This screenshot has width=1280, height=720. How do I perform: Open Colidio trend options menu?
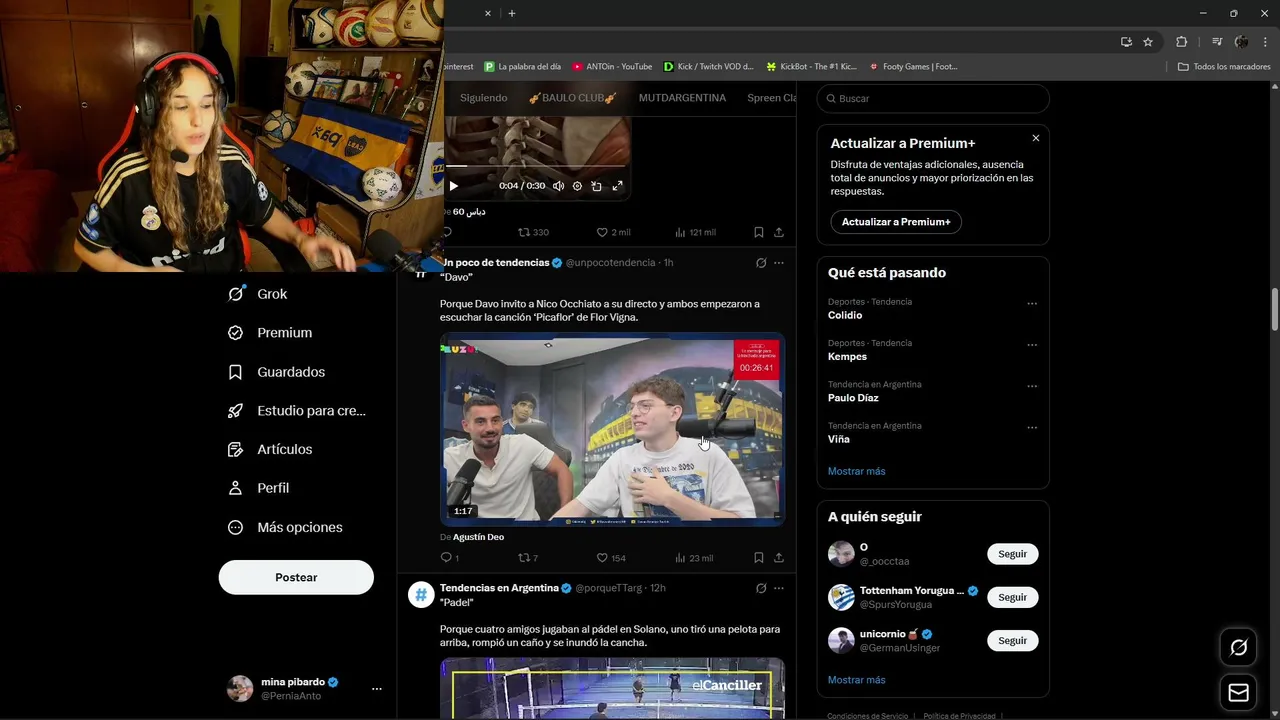coord(1032,304)
